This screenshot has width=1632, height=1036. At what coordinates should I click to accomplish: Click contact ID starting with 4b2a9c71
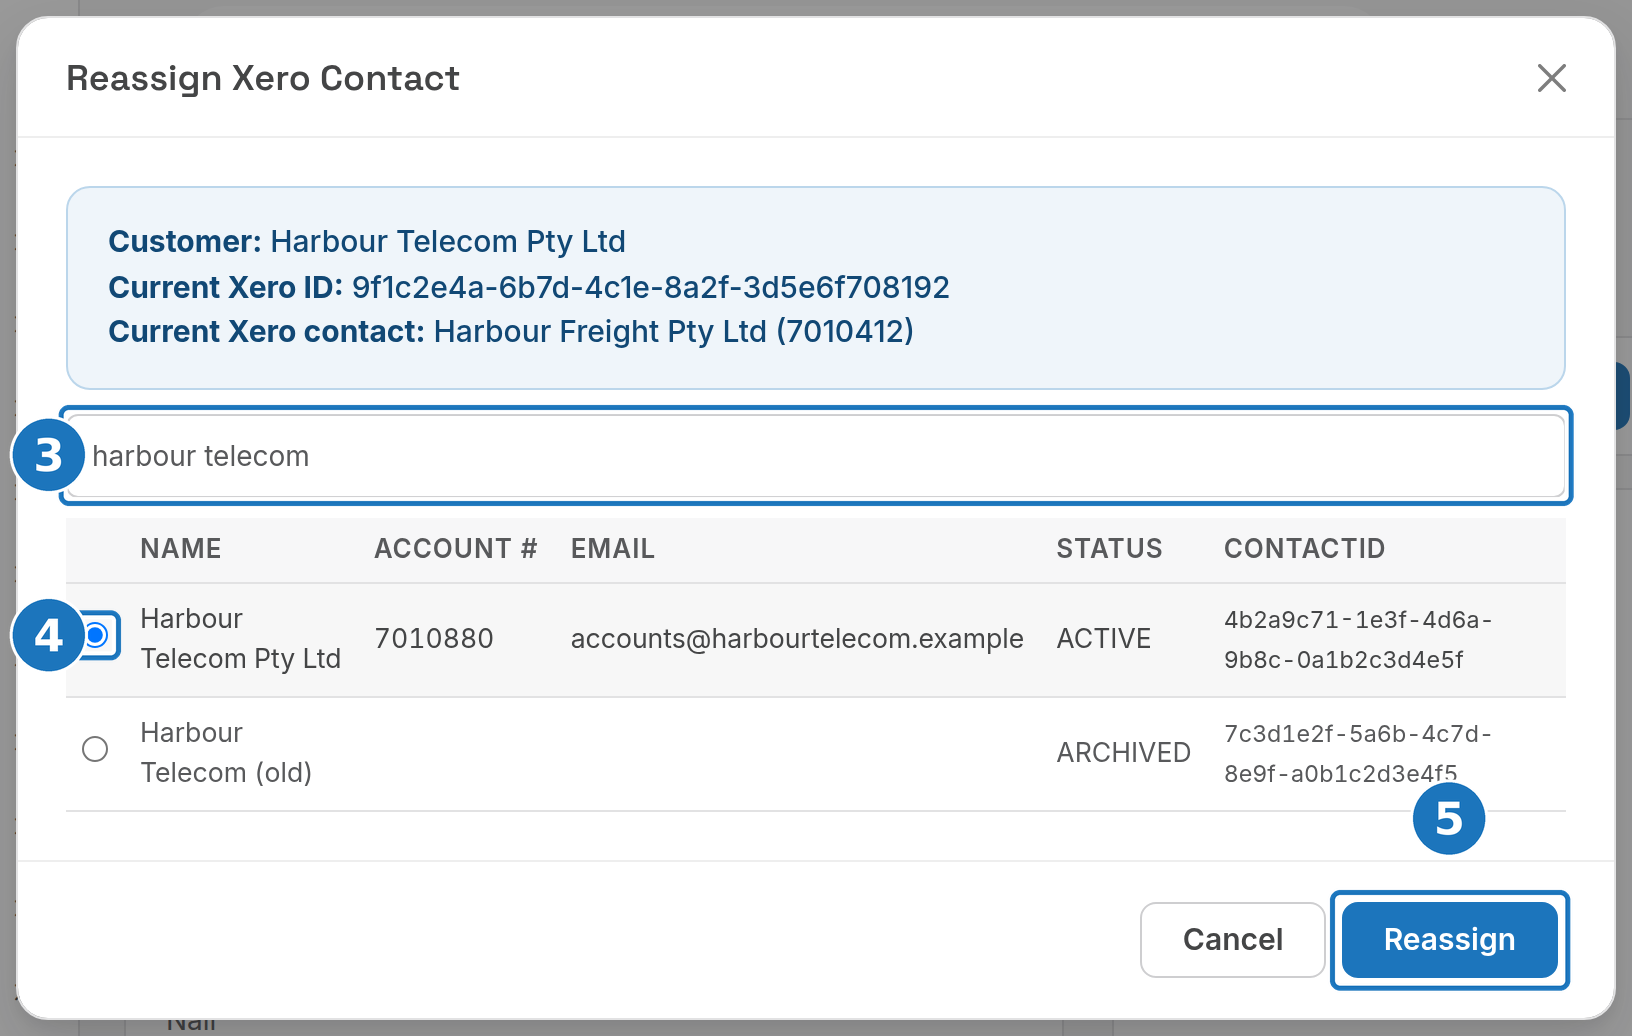point(1358,640)
